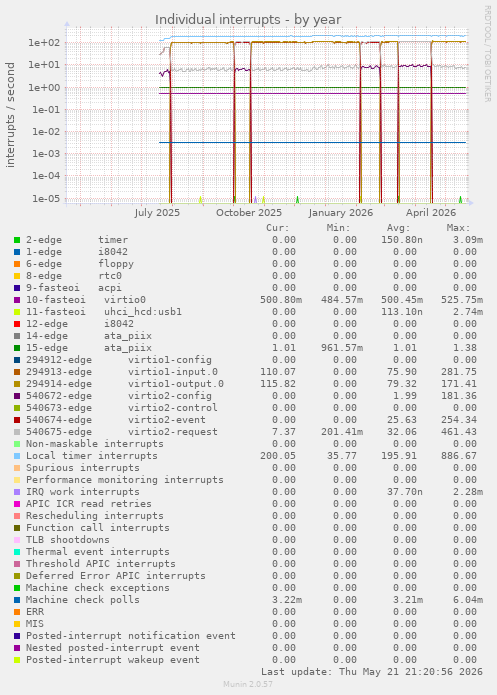This screenshot has width=497, height=695.
Task: Click the October 2025 axis label
Action: [249, 213]
